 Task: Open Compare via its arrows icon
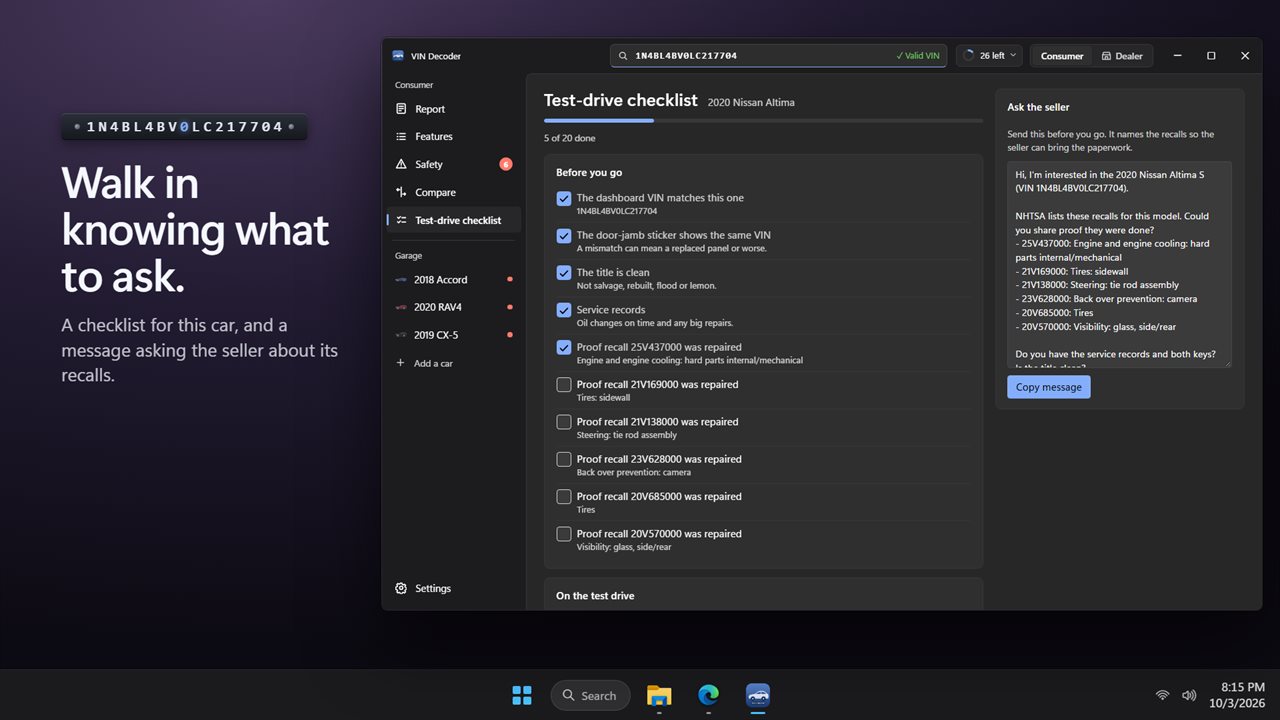tap(401, 192)
